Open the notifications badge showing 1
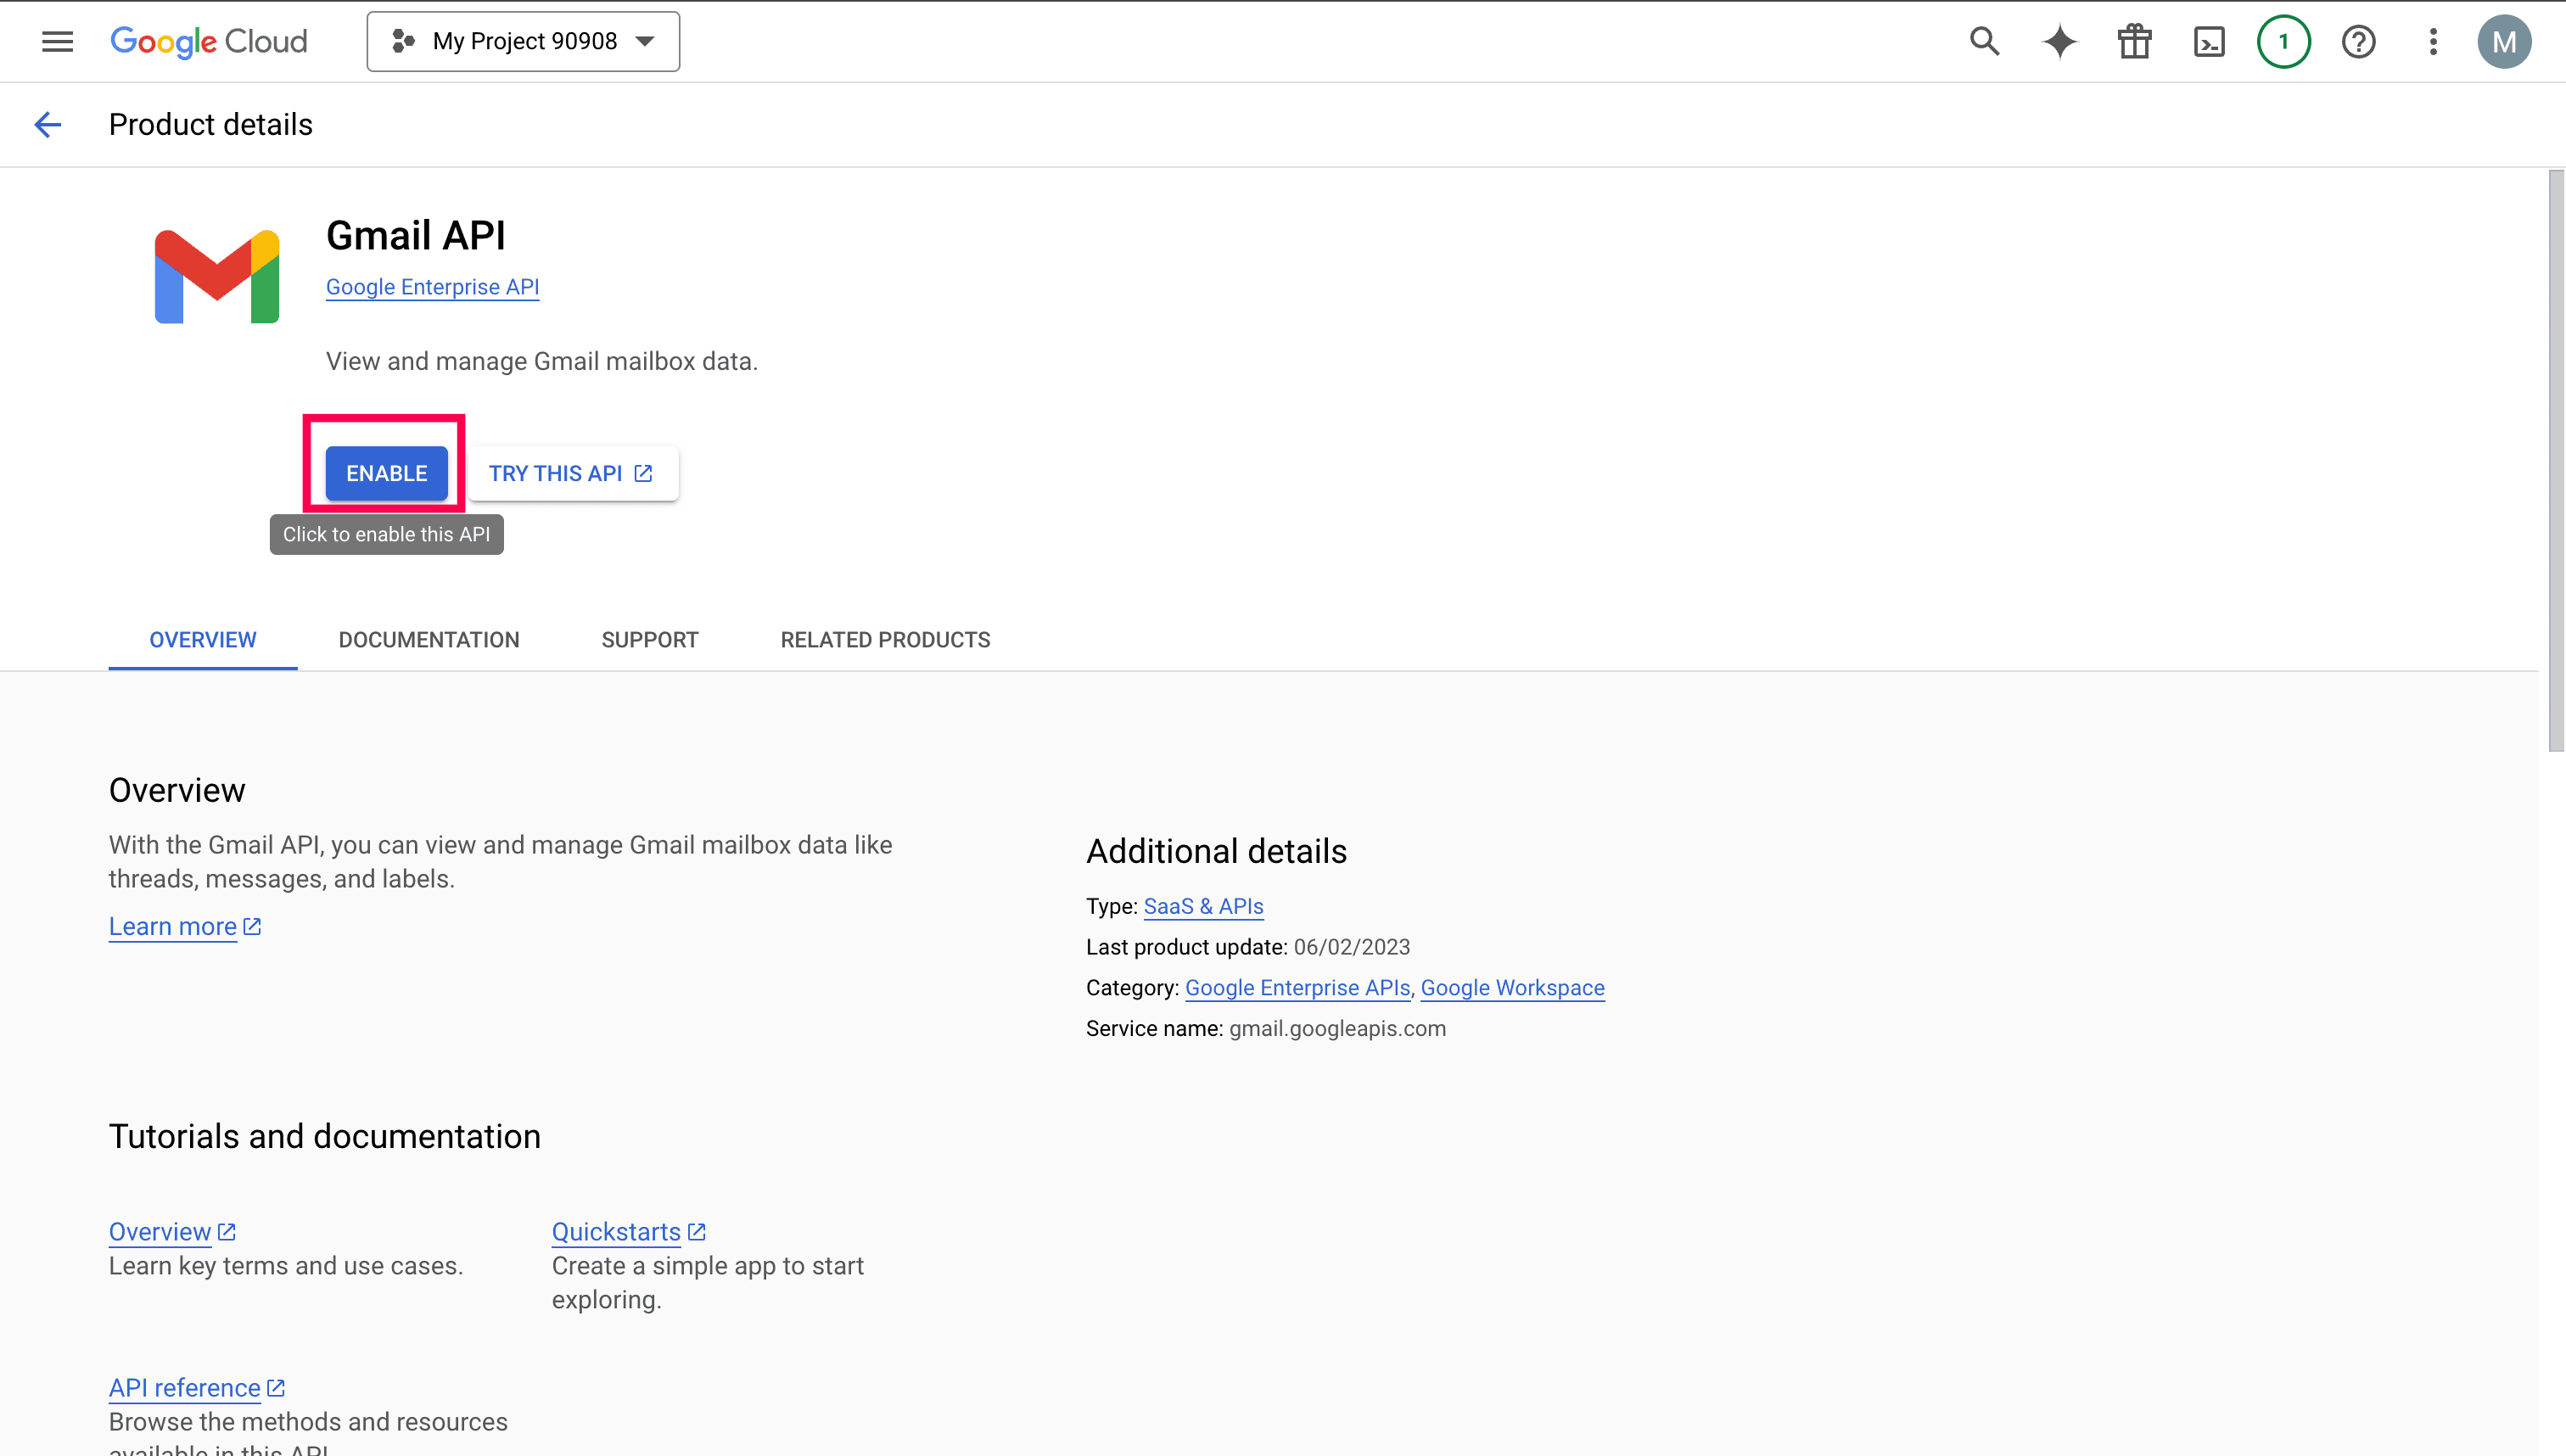2566x1456 pixels. coord(2283,41)
